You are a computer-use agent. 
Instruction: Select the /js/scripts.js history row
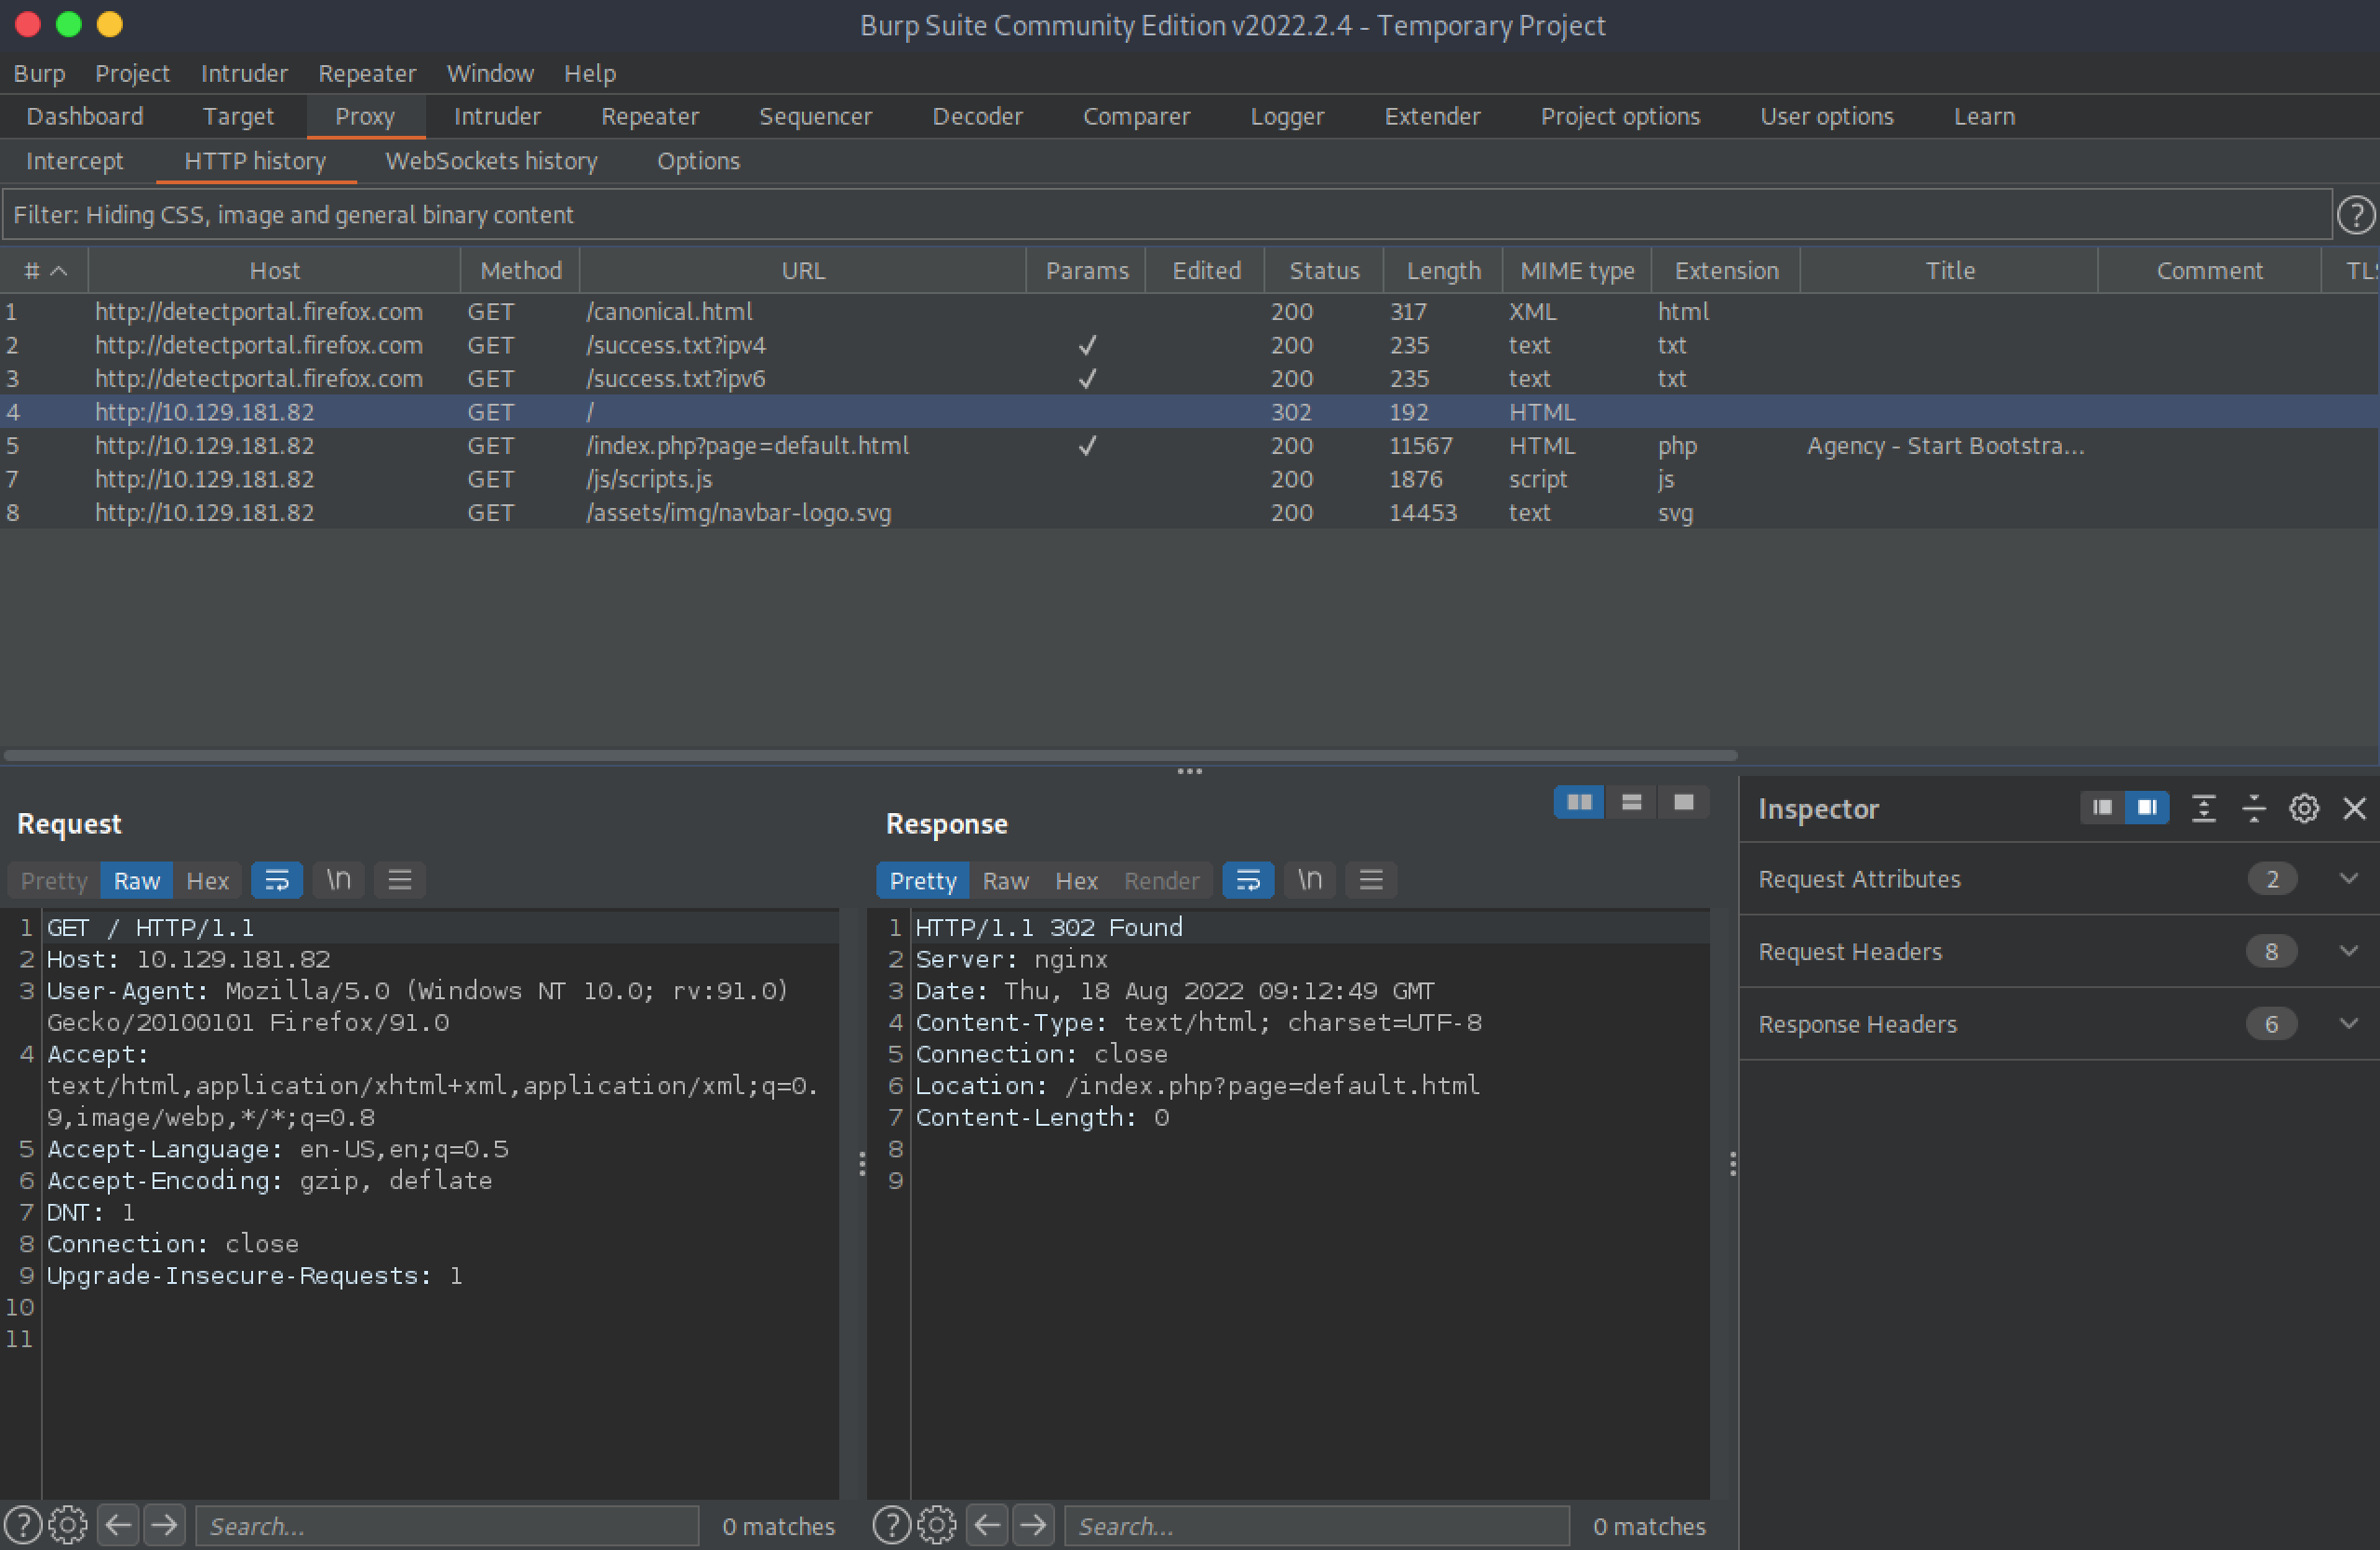1189,479
